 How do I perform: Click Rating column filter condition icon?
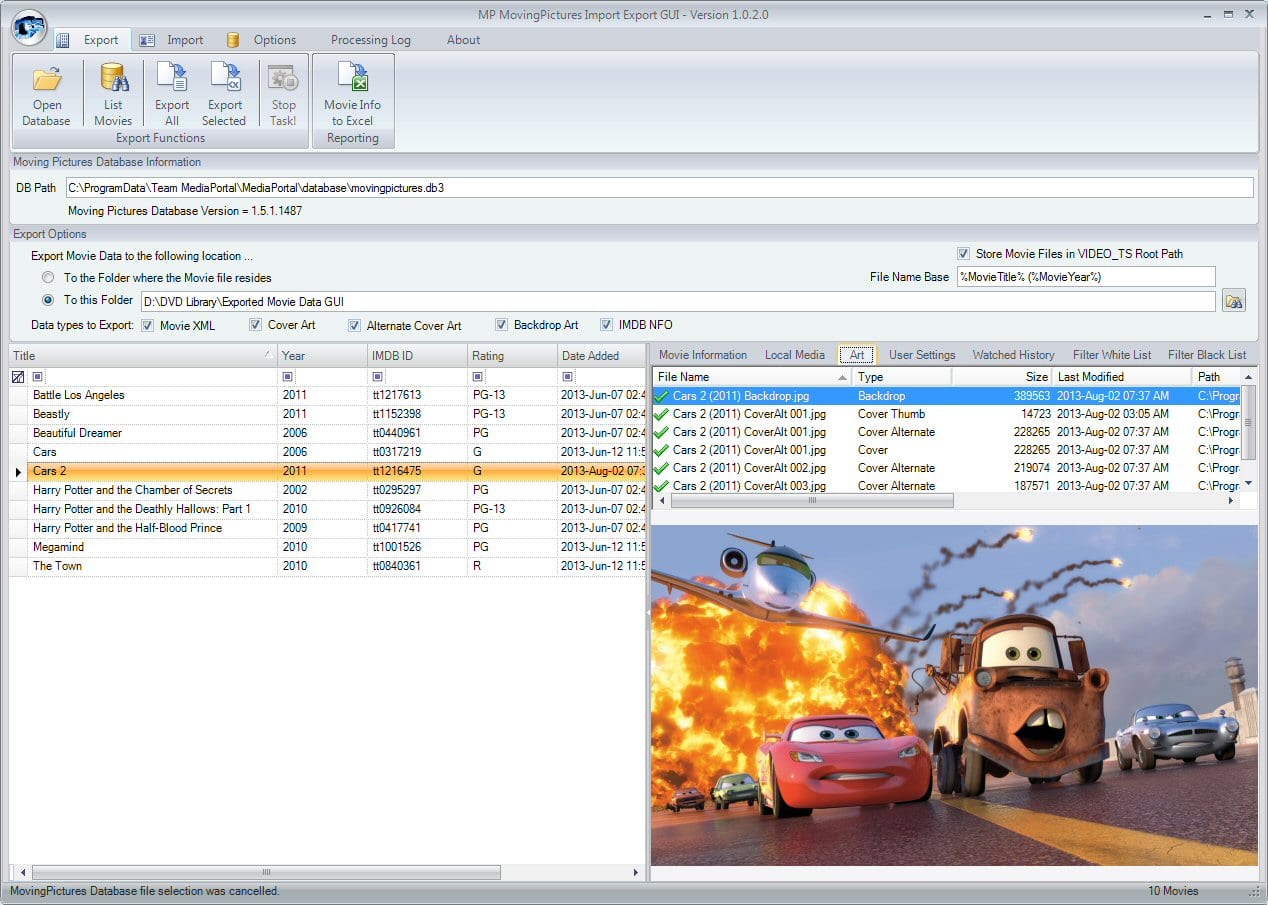click(478, 377)
